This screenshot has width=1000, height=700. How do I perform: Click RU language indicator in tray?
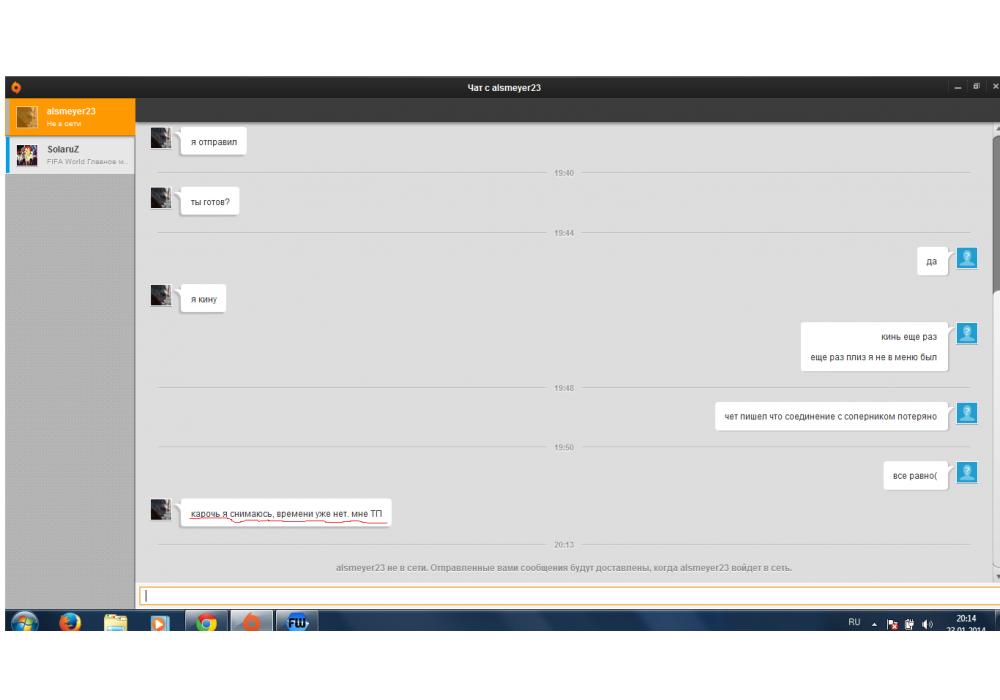coord(855,622)
